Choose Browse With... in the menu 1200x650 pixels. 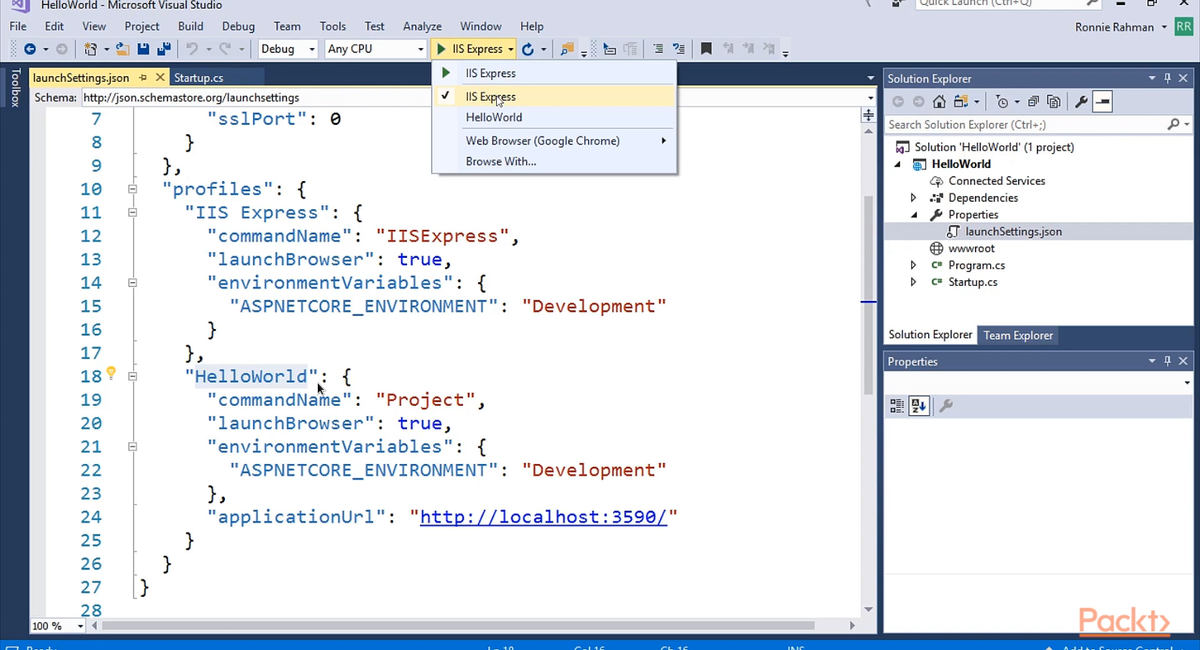pyautogui.click(x=501, y=161)
